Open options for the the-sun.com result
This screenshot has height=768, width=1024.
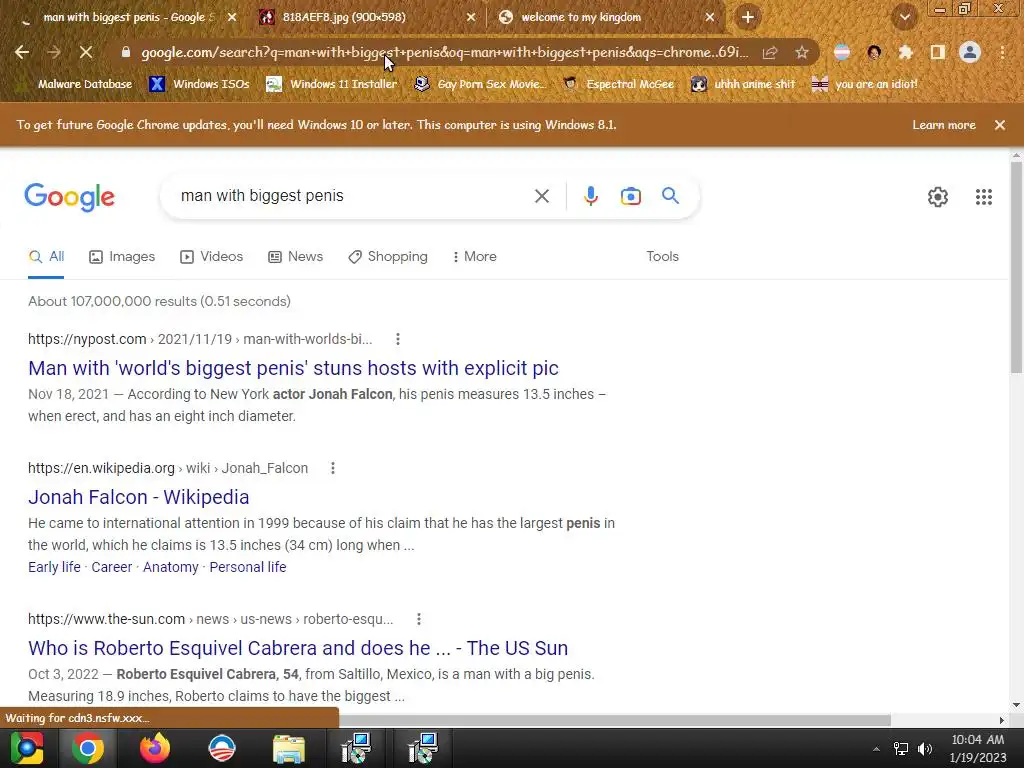tap(419, 619)
